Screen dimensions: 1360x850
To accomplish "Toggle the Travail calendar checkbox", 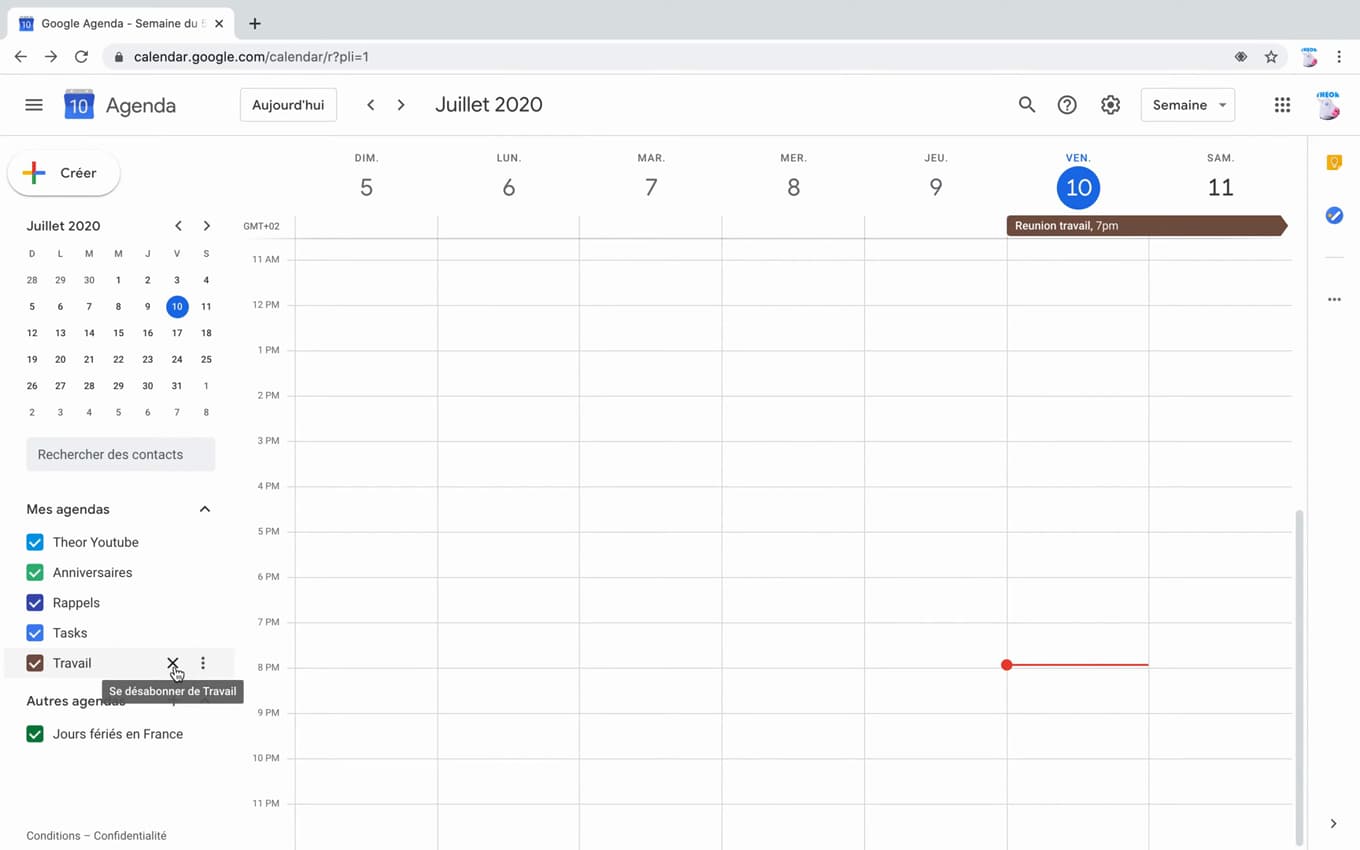I will coord(35,663).
